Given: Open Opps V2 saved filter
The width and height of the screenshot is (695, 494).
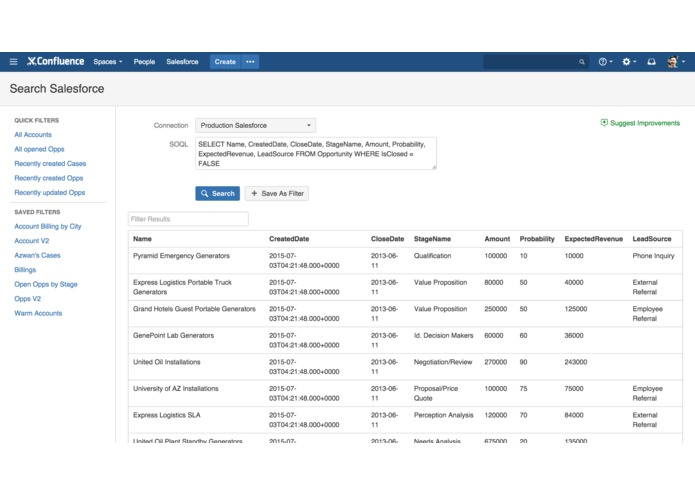Looking at the screenshot, I should click(x=27, y=299).
